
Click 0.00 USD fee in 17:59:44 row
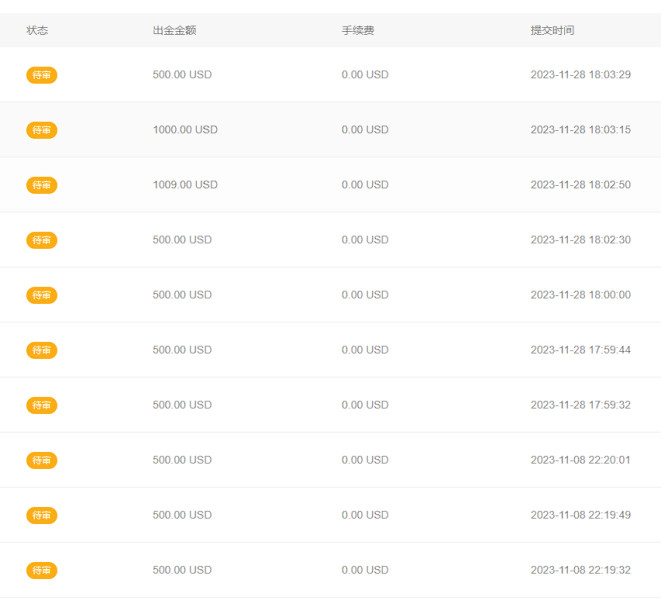click(x=365, y=350)
